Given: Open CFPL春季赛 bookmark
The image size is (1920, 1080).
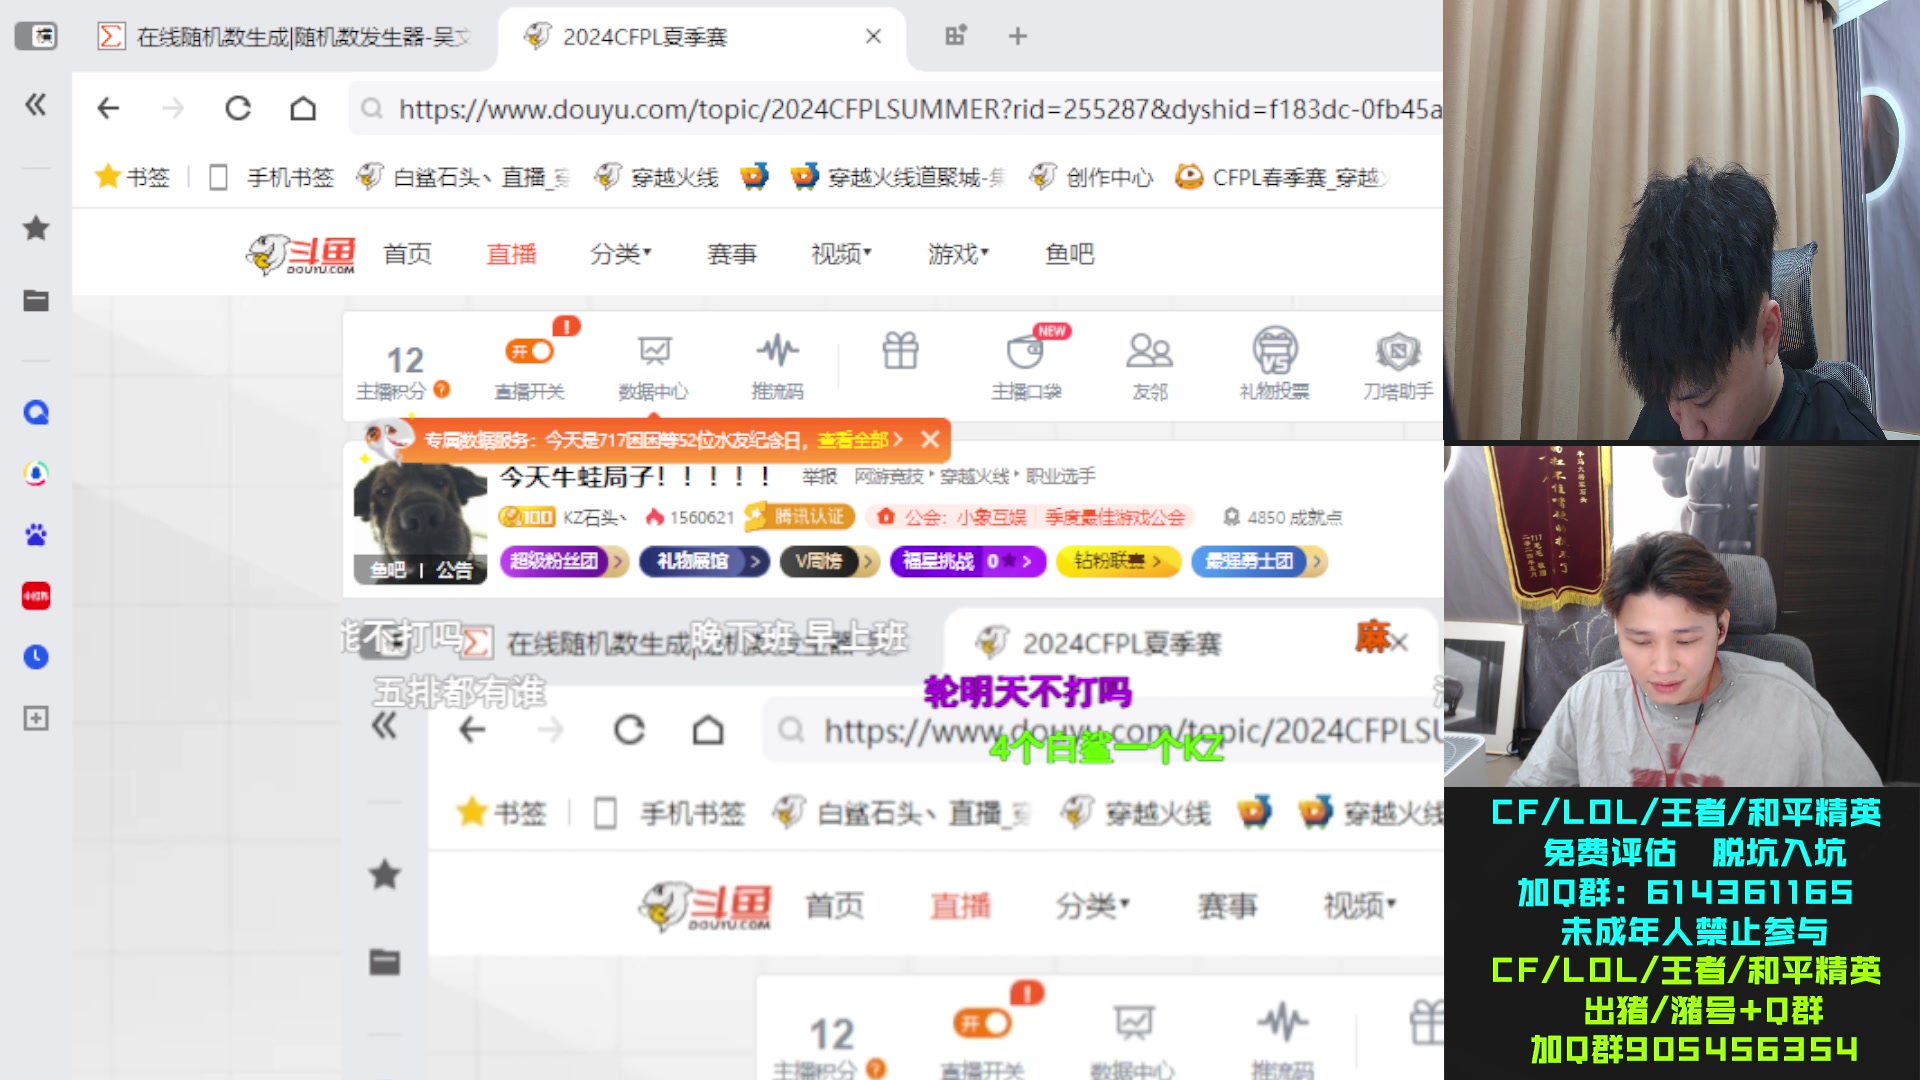Looking at the screenshot, I should (x=1282, y=177).
